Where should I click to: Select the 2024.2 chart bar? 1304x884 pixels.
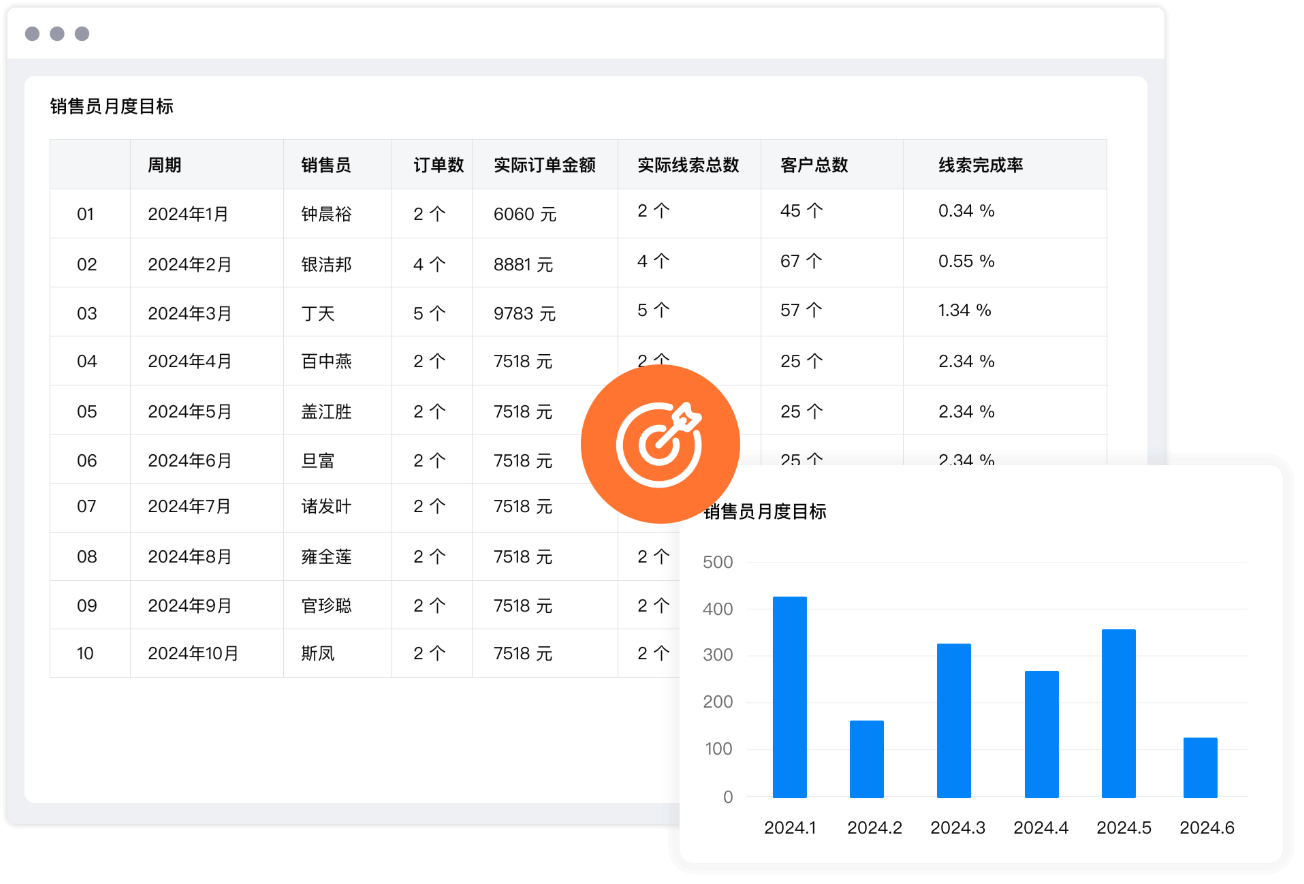[x=866, y=758]
